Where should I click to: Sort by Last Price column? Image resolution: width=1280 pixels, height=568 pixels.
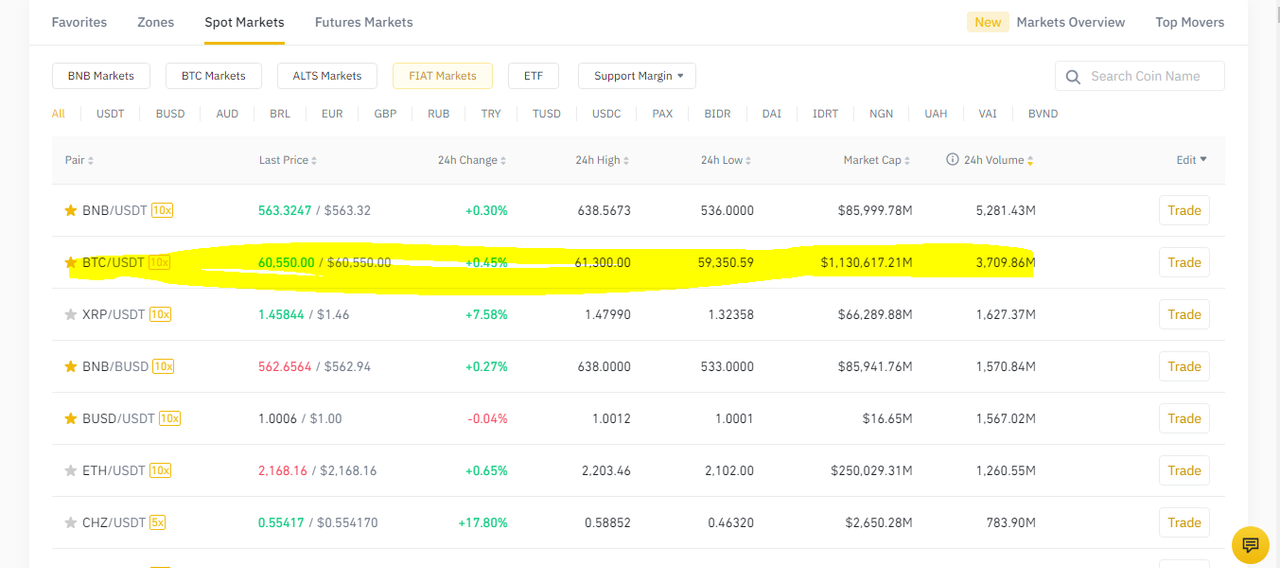(288, 160)
